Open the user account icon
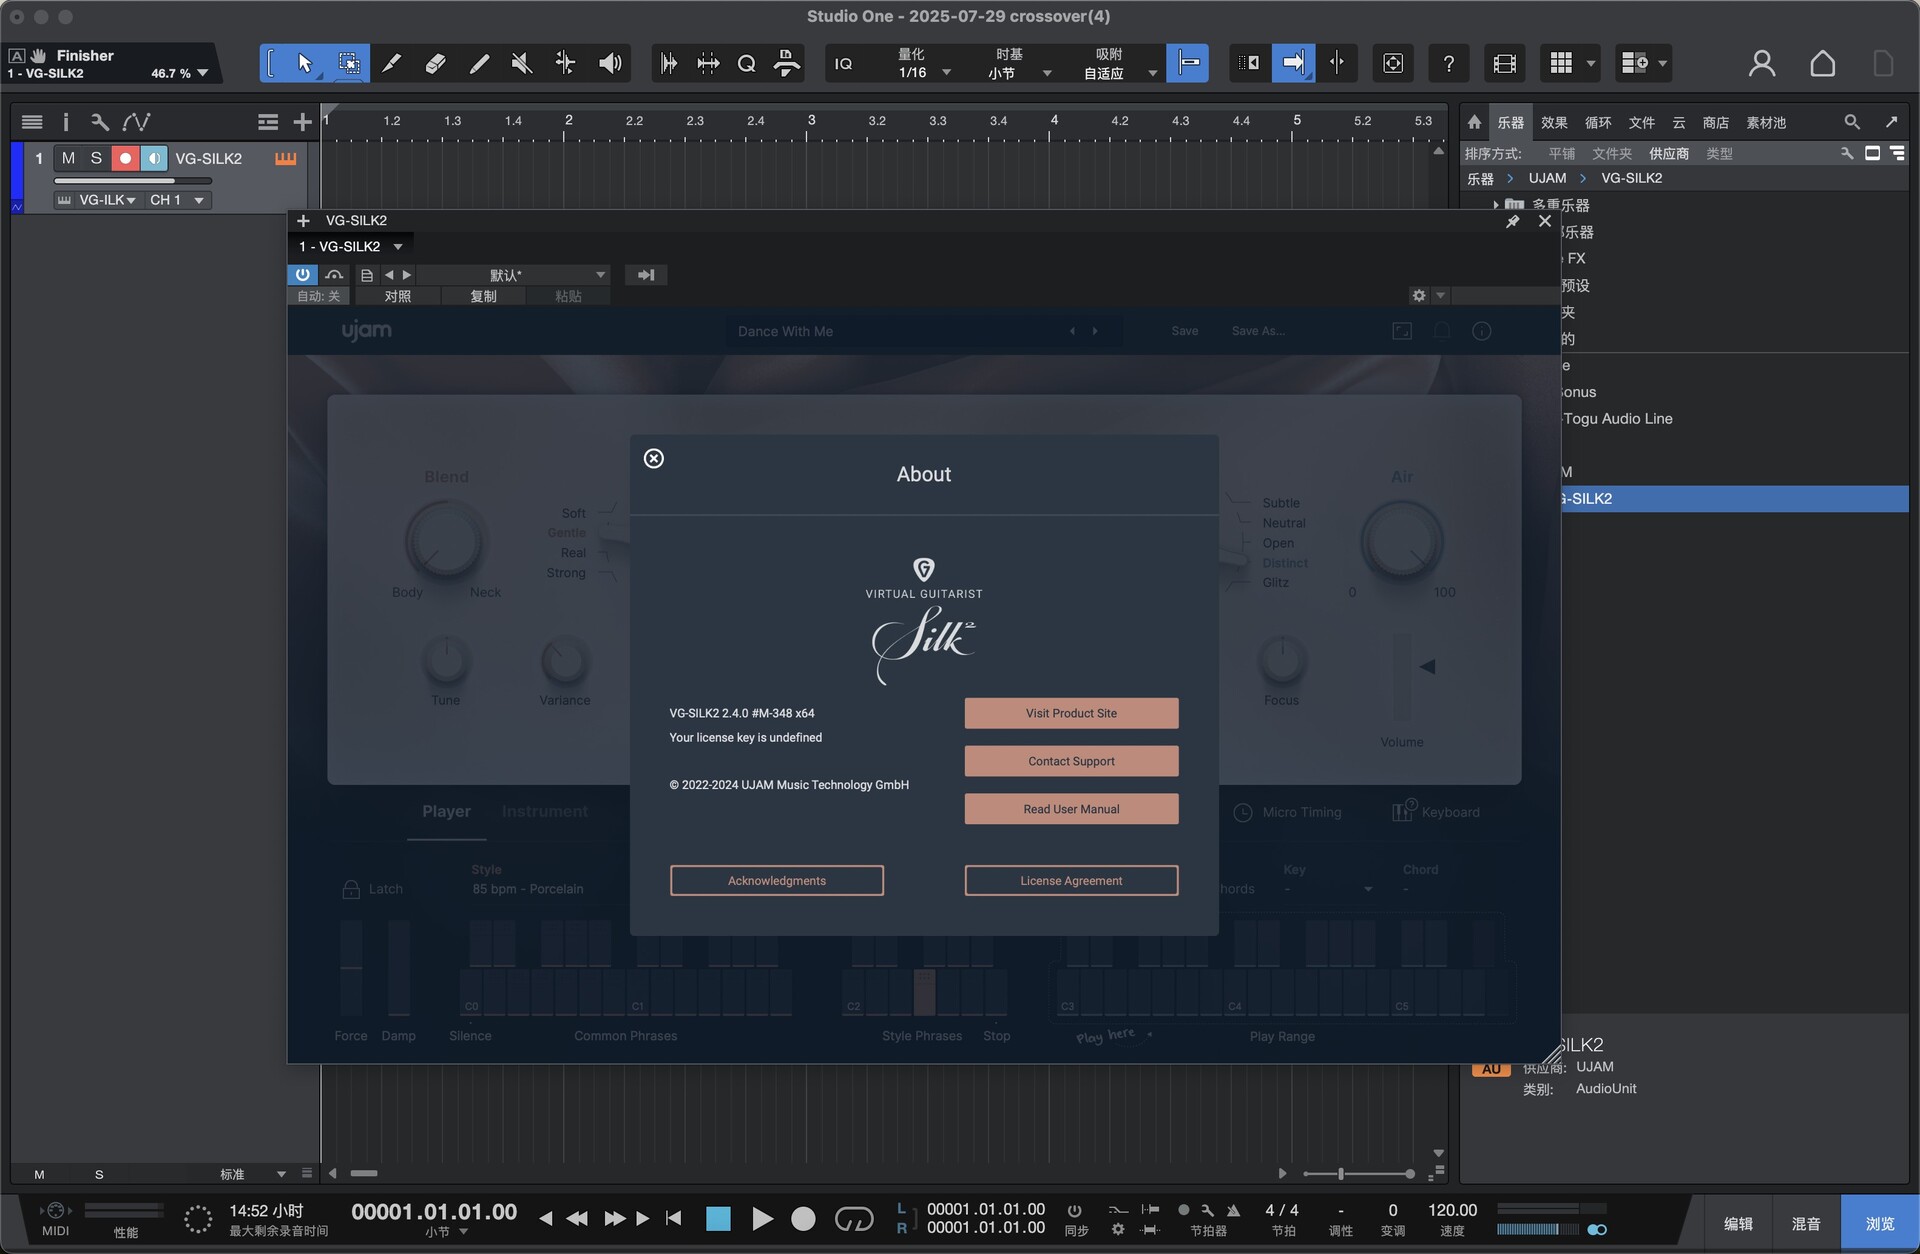The image size is (1920, 1254). coord(1762,64)
